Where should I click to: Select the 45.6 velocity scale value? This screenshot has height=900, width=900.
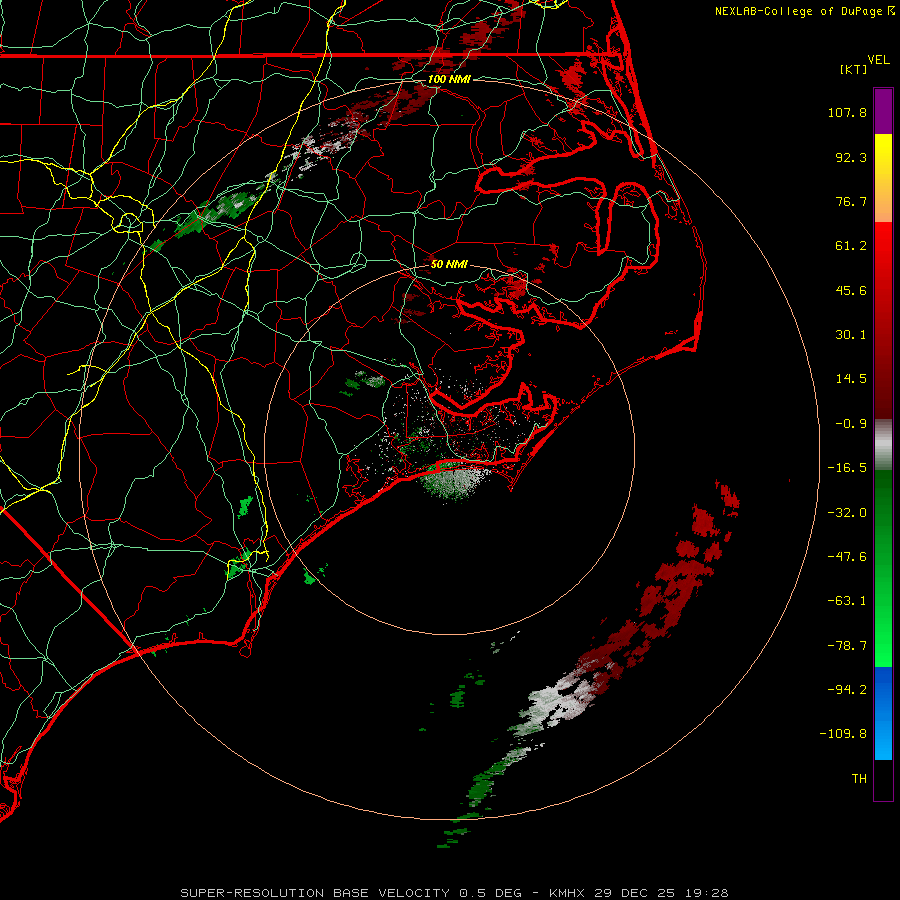(851, 290)
